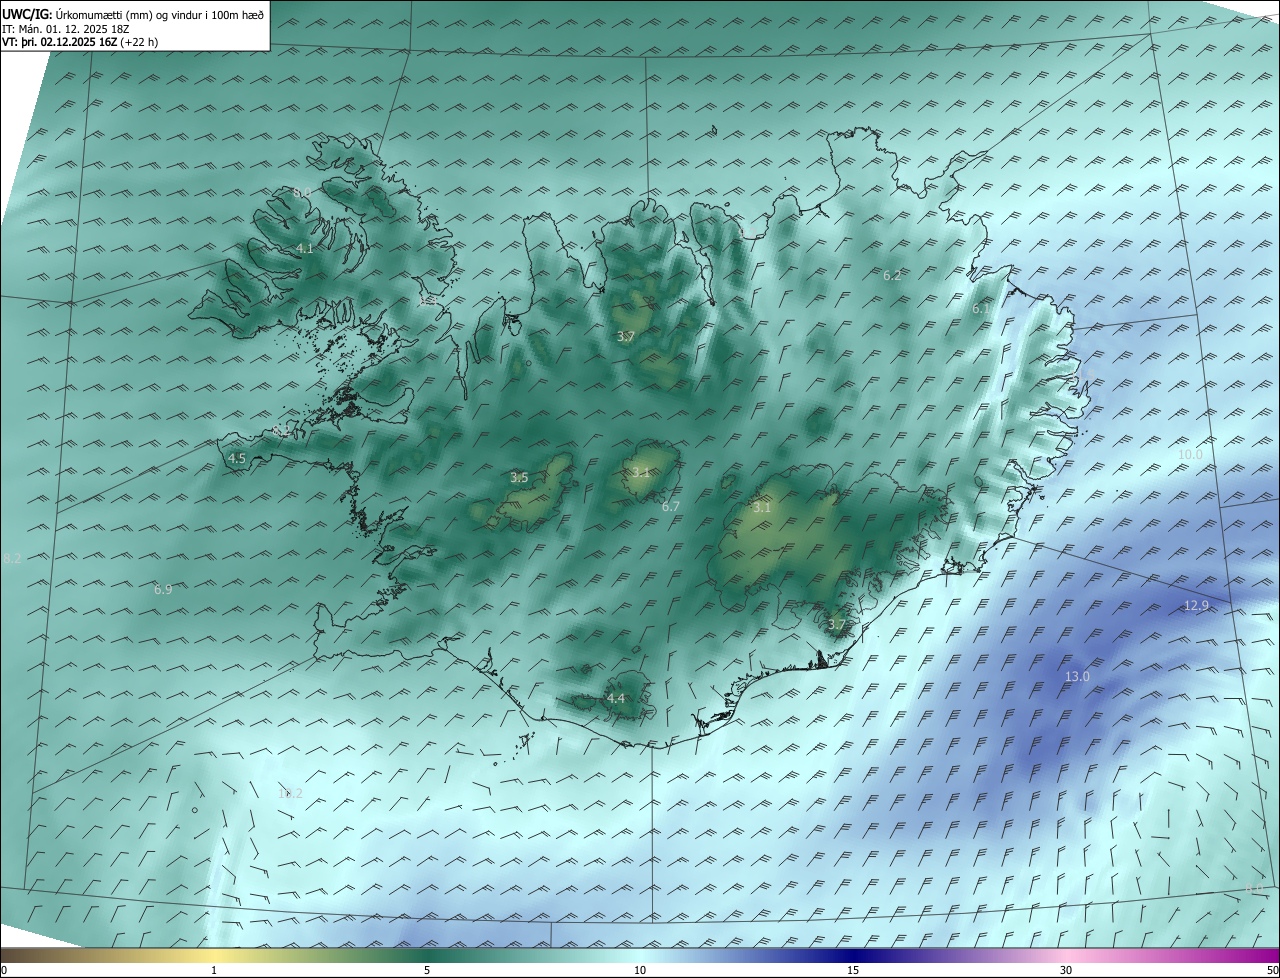Click the 3.7 value near the southeast coast
This screenshot has height=978, width=1280.
(x=837, y=624)
